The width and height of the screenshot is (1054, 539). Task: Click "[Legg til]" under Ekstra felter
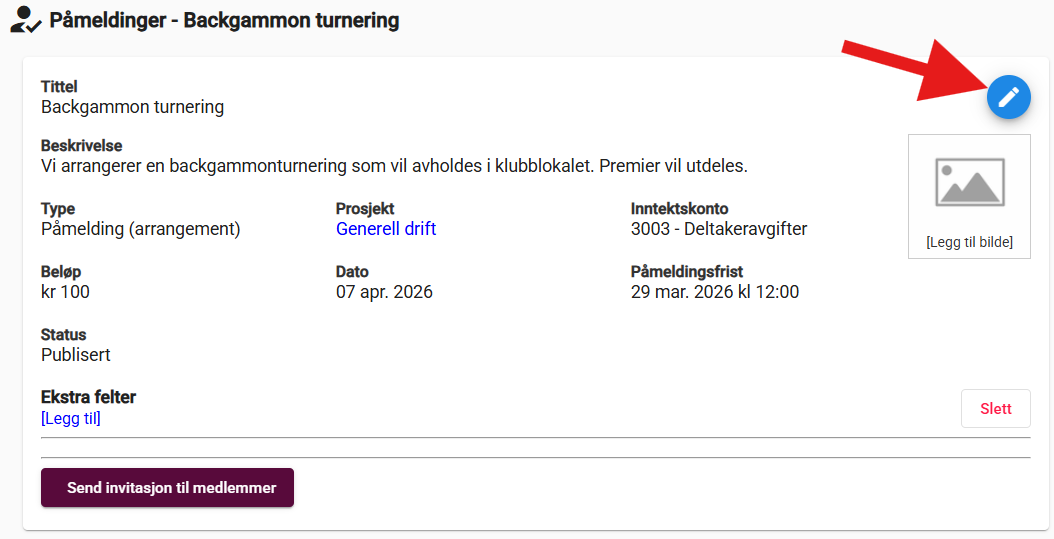pyautogui.click(x=71, y=418)
